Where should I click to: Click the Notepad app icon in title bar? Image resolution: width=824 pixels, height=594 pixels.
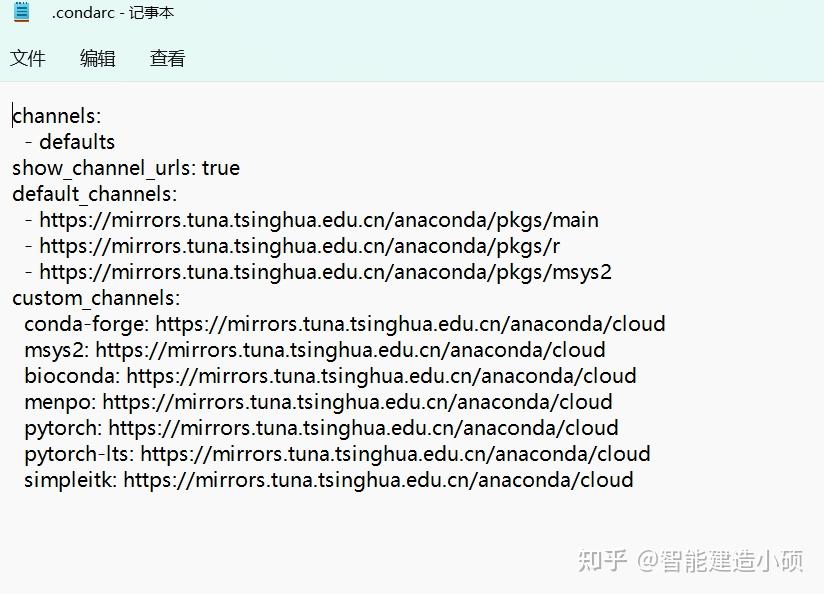(22, 12)
